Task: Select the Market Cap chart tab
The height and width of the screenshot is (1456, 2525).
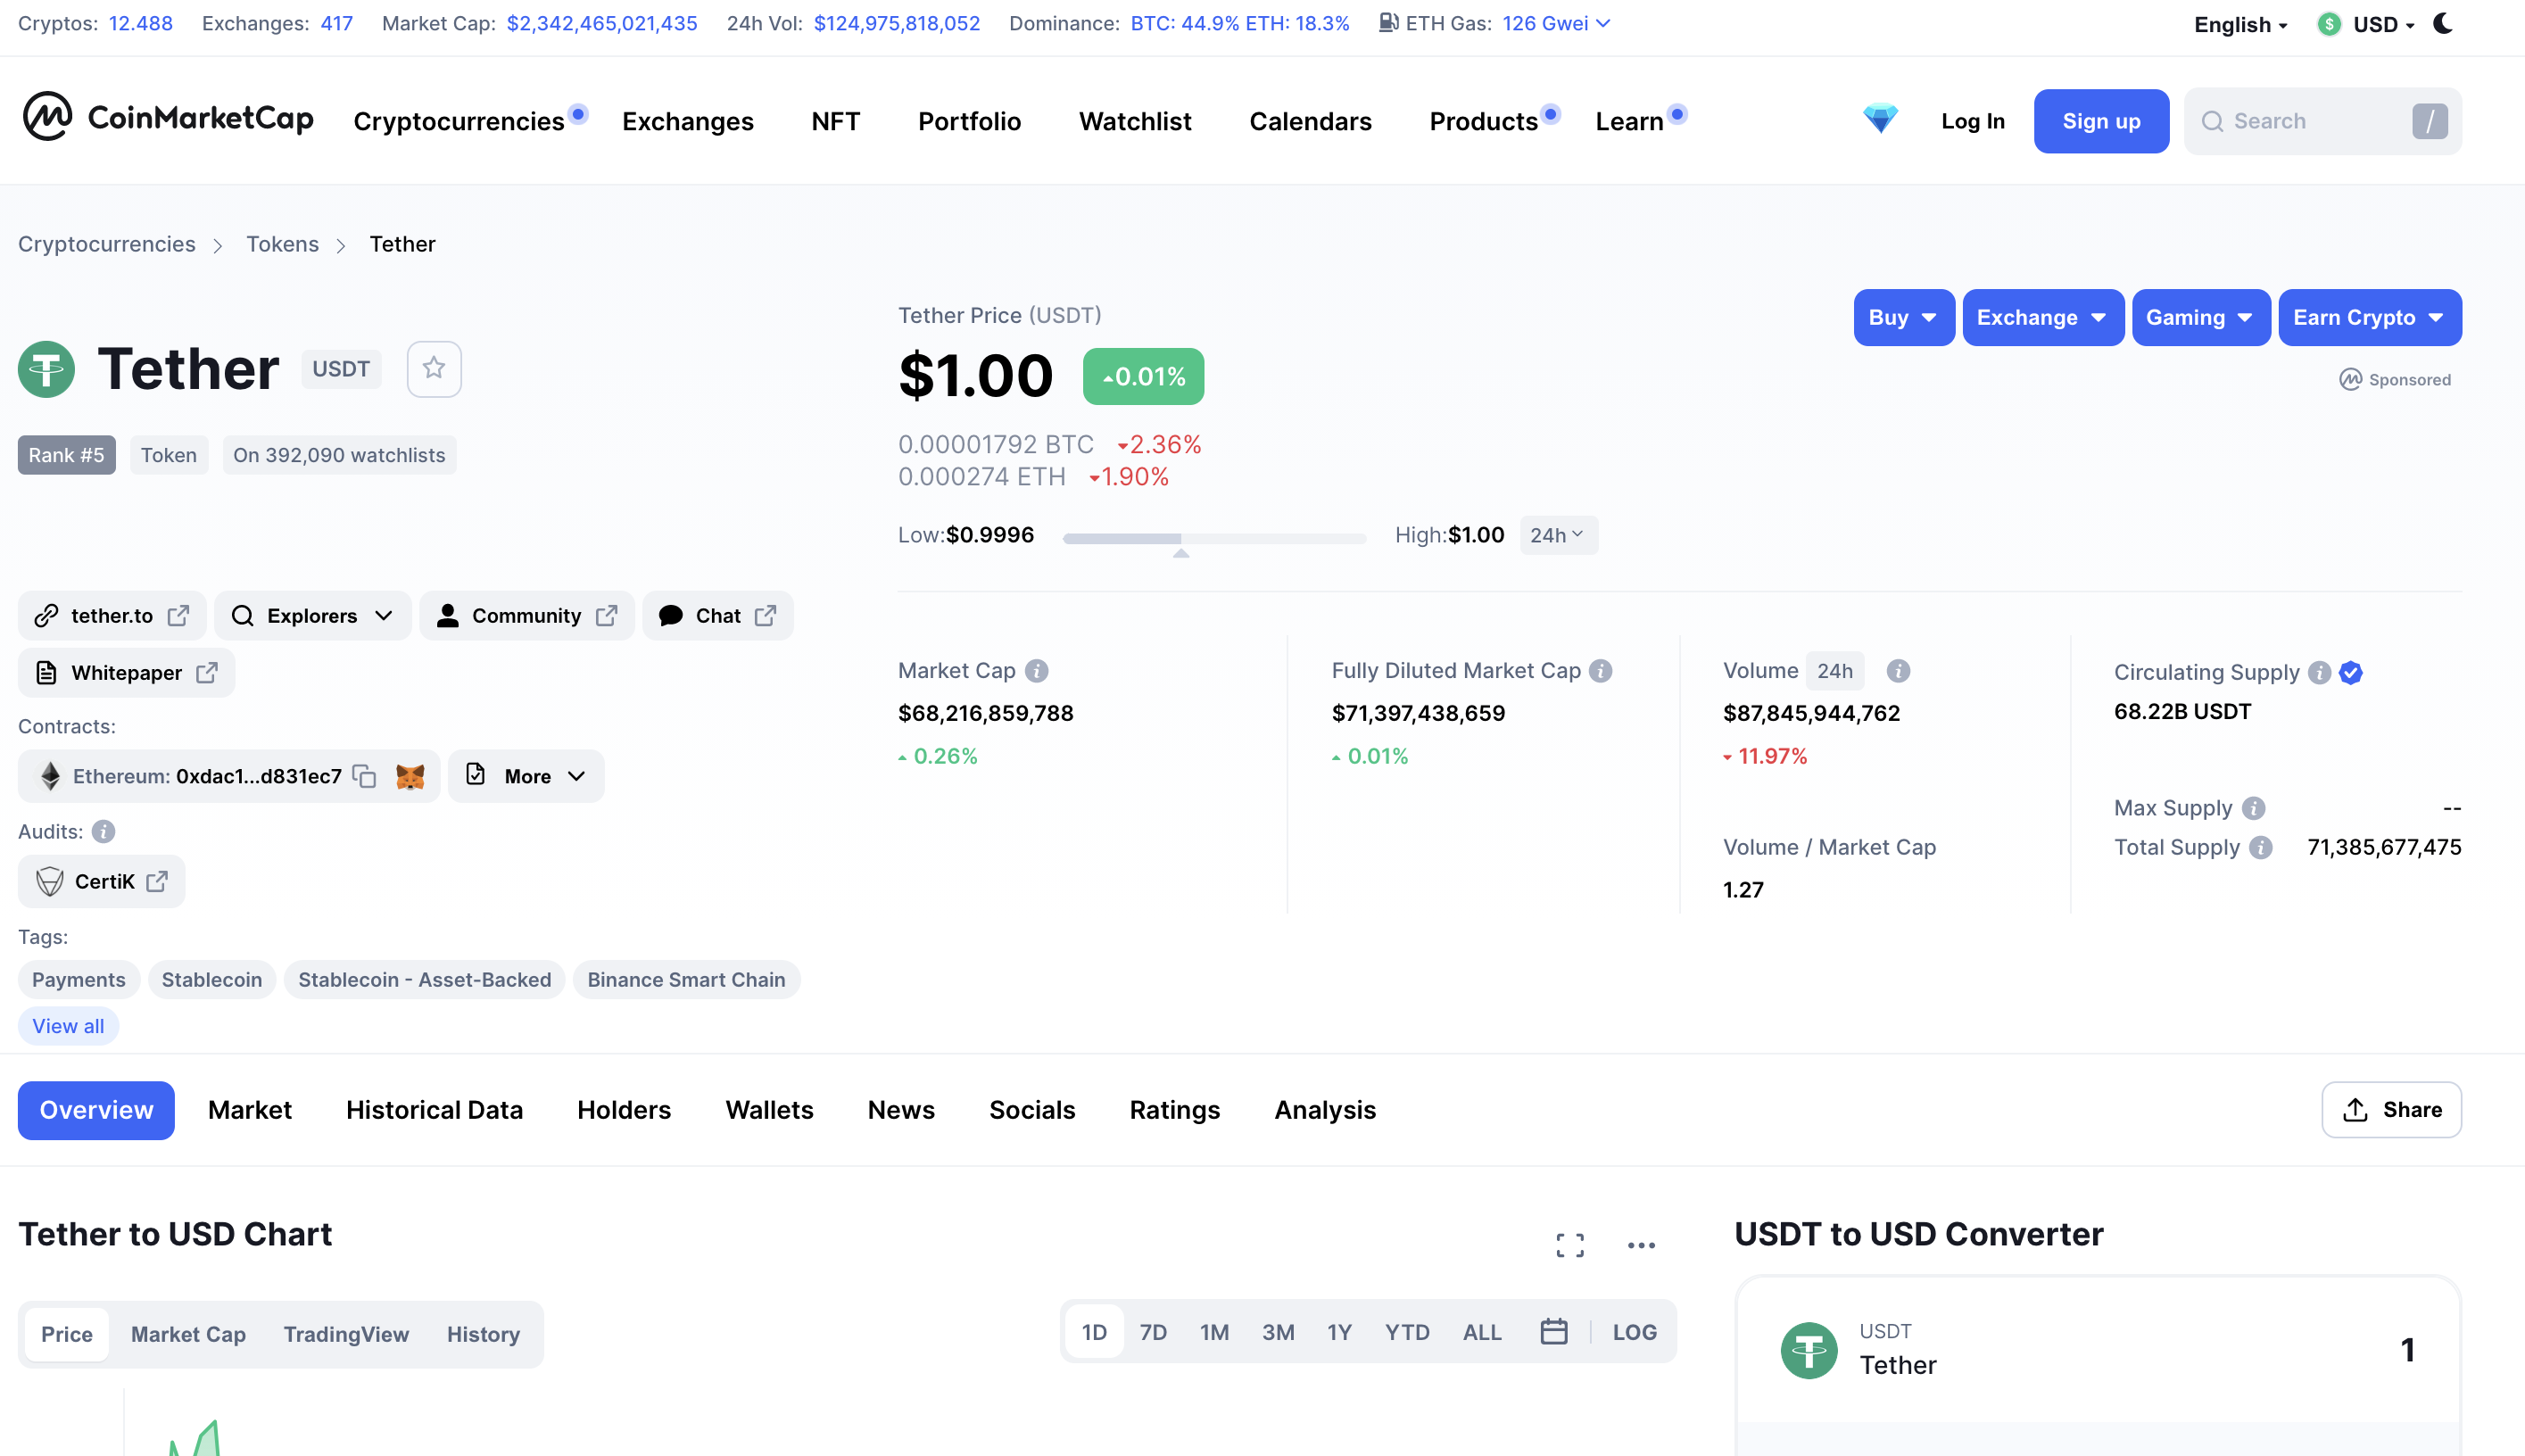Action: [x=188, y=1334]
